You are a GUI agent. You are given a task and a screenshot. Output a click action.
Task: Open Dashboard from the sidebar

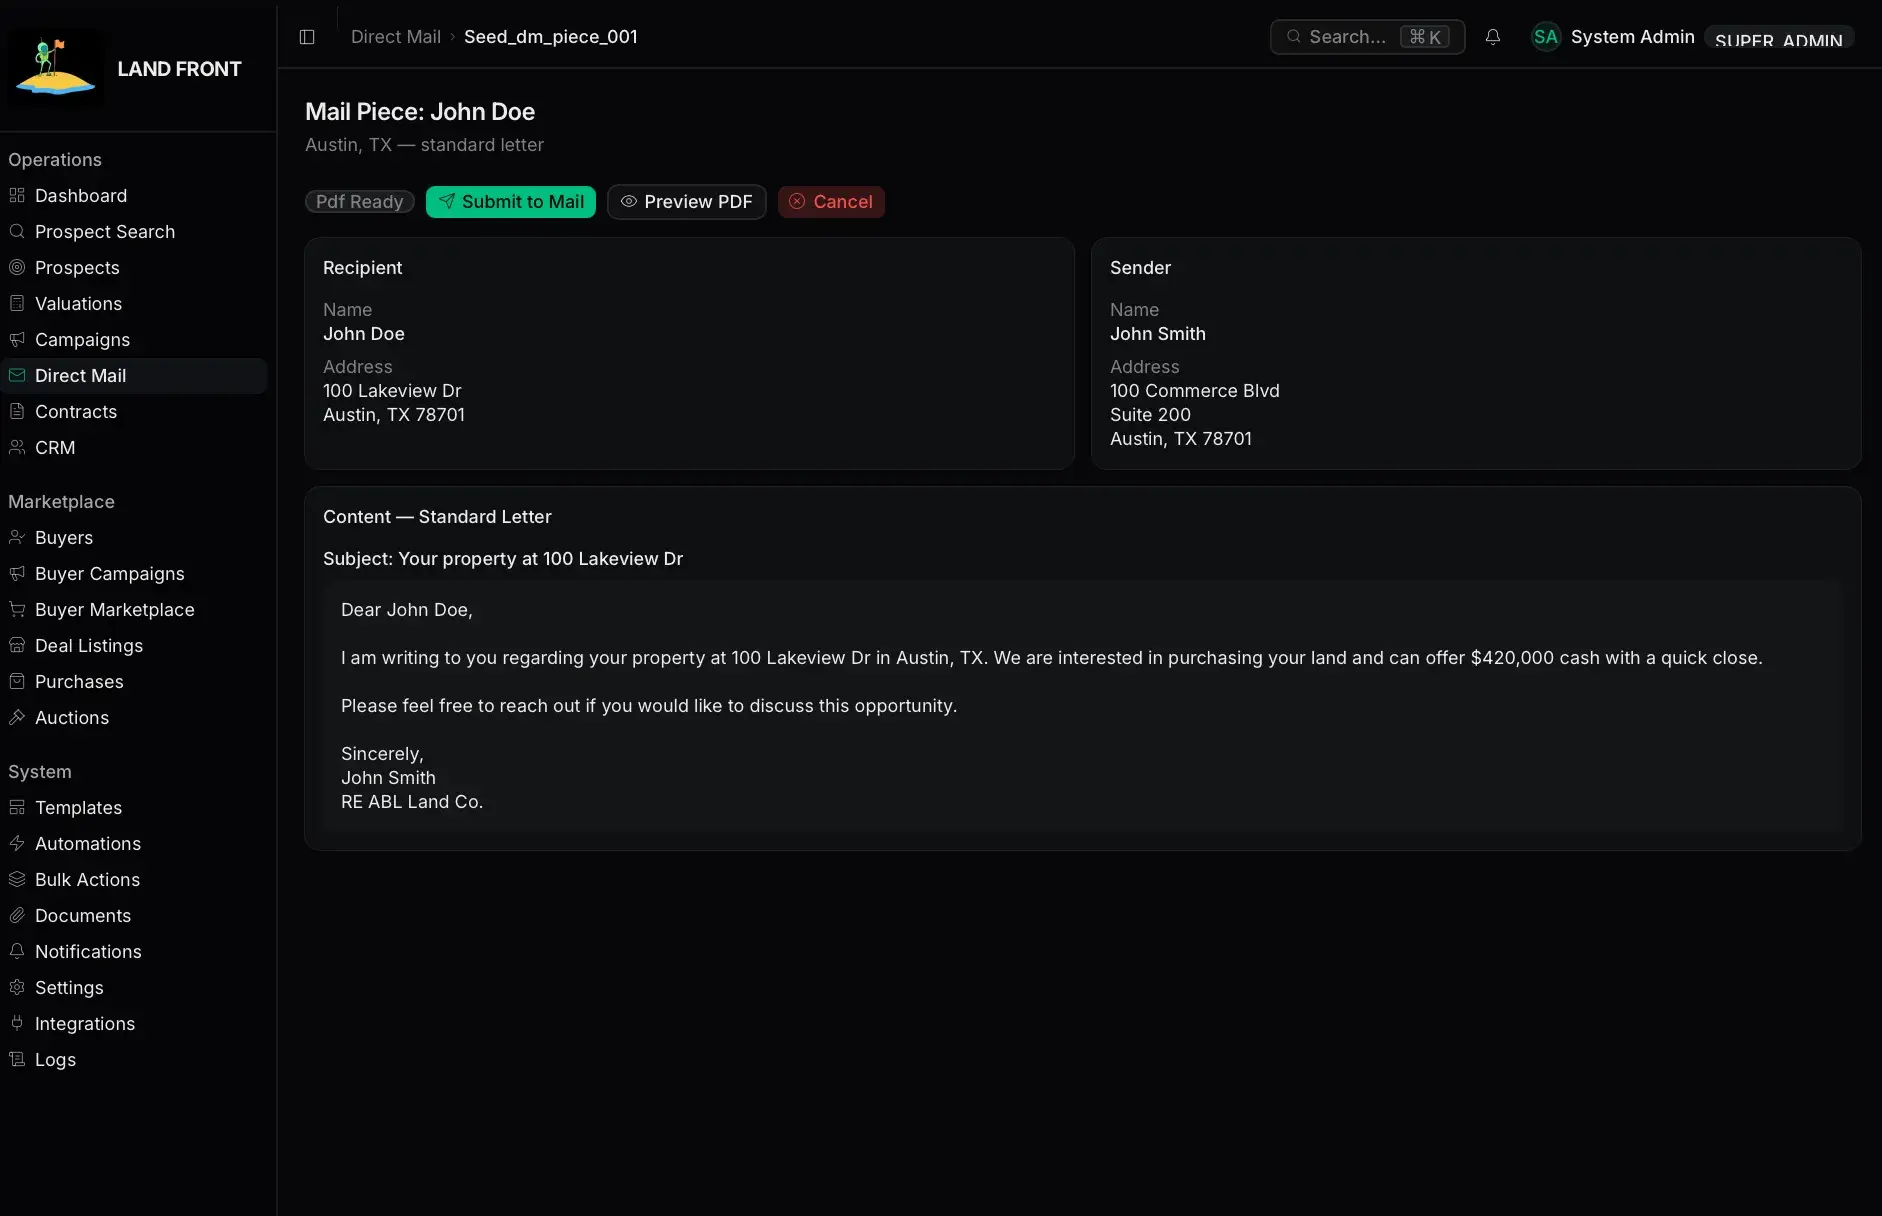pos(134,195)
